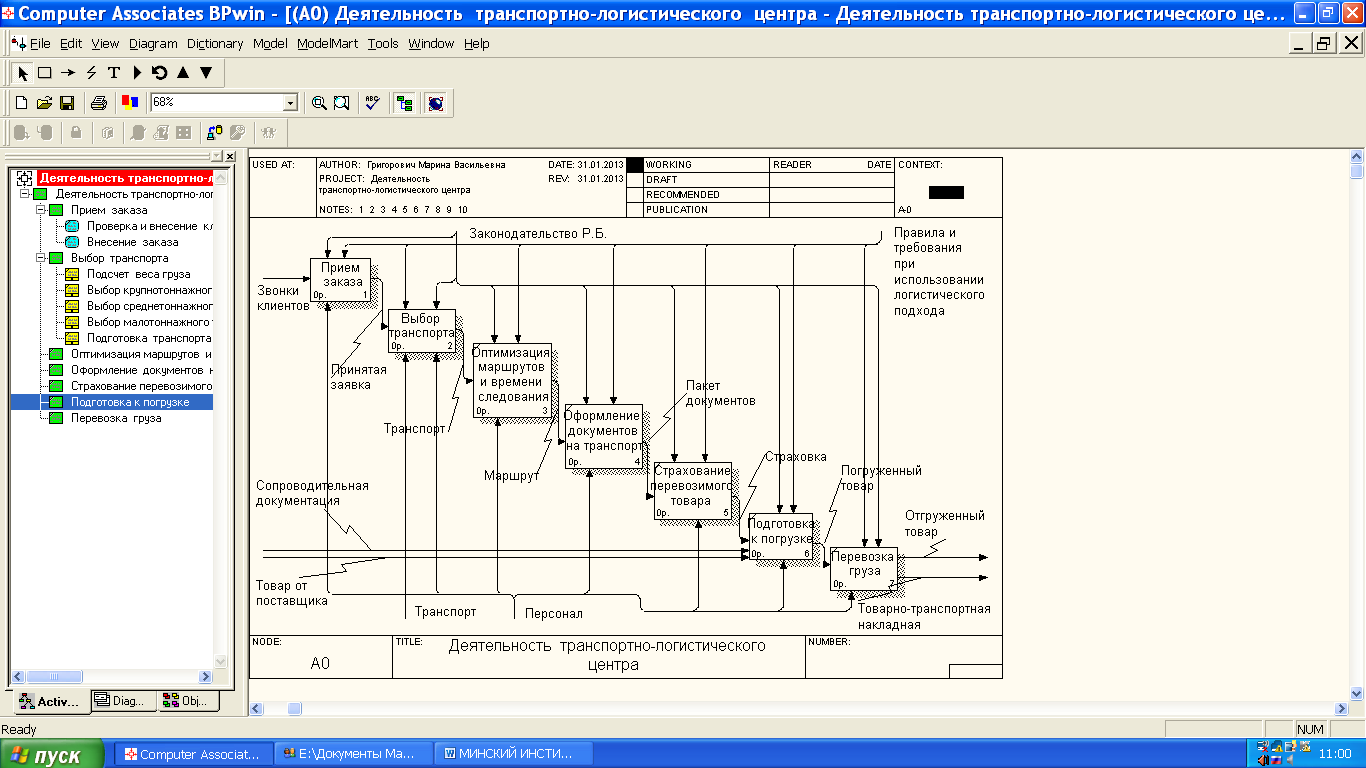This screenshot has height=768, width=1366.
Task: Select Выбор среднетоннажного tree item
Action: 150,306
